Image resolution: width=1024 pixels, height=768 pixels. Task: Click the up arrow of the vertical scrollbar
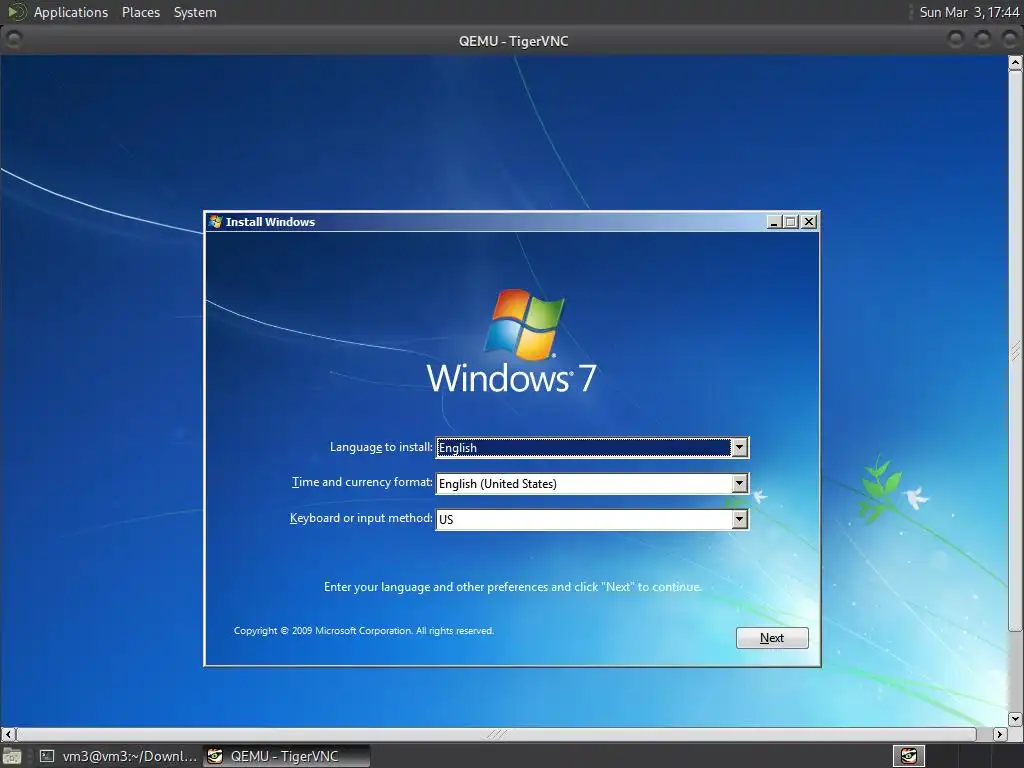[1016, 63]
